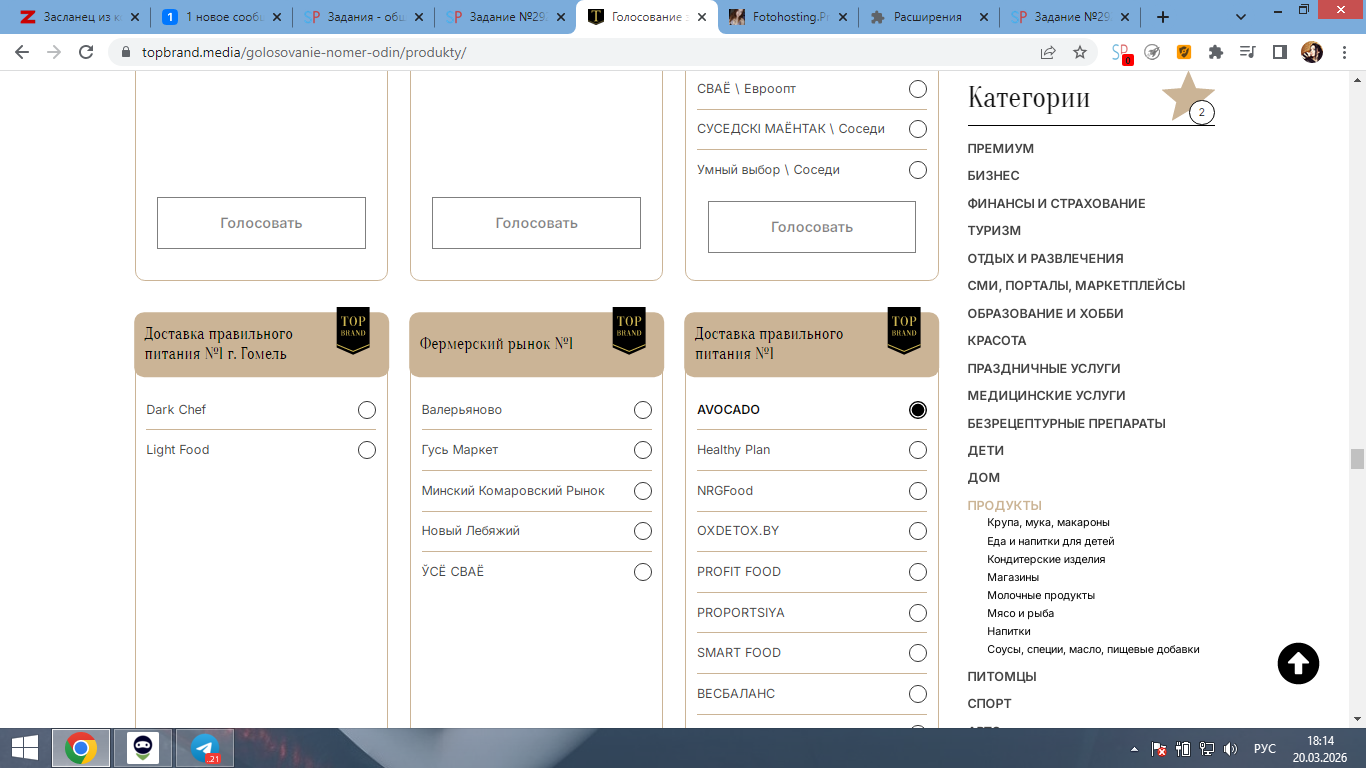The width and height of the screenshot is (1366, 768).
Task: Click the orange shield extension icon
Action: pos(1184,52)
